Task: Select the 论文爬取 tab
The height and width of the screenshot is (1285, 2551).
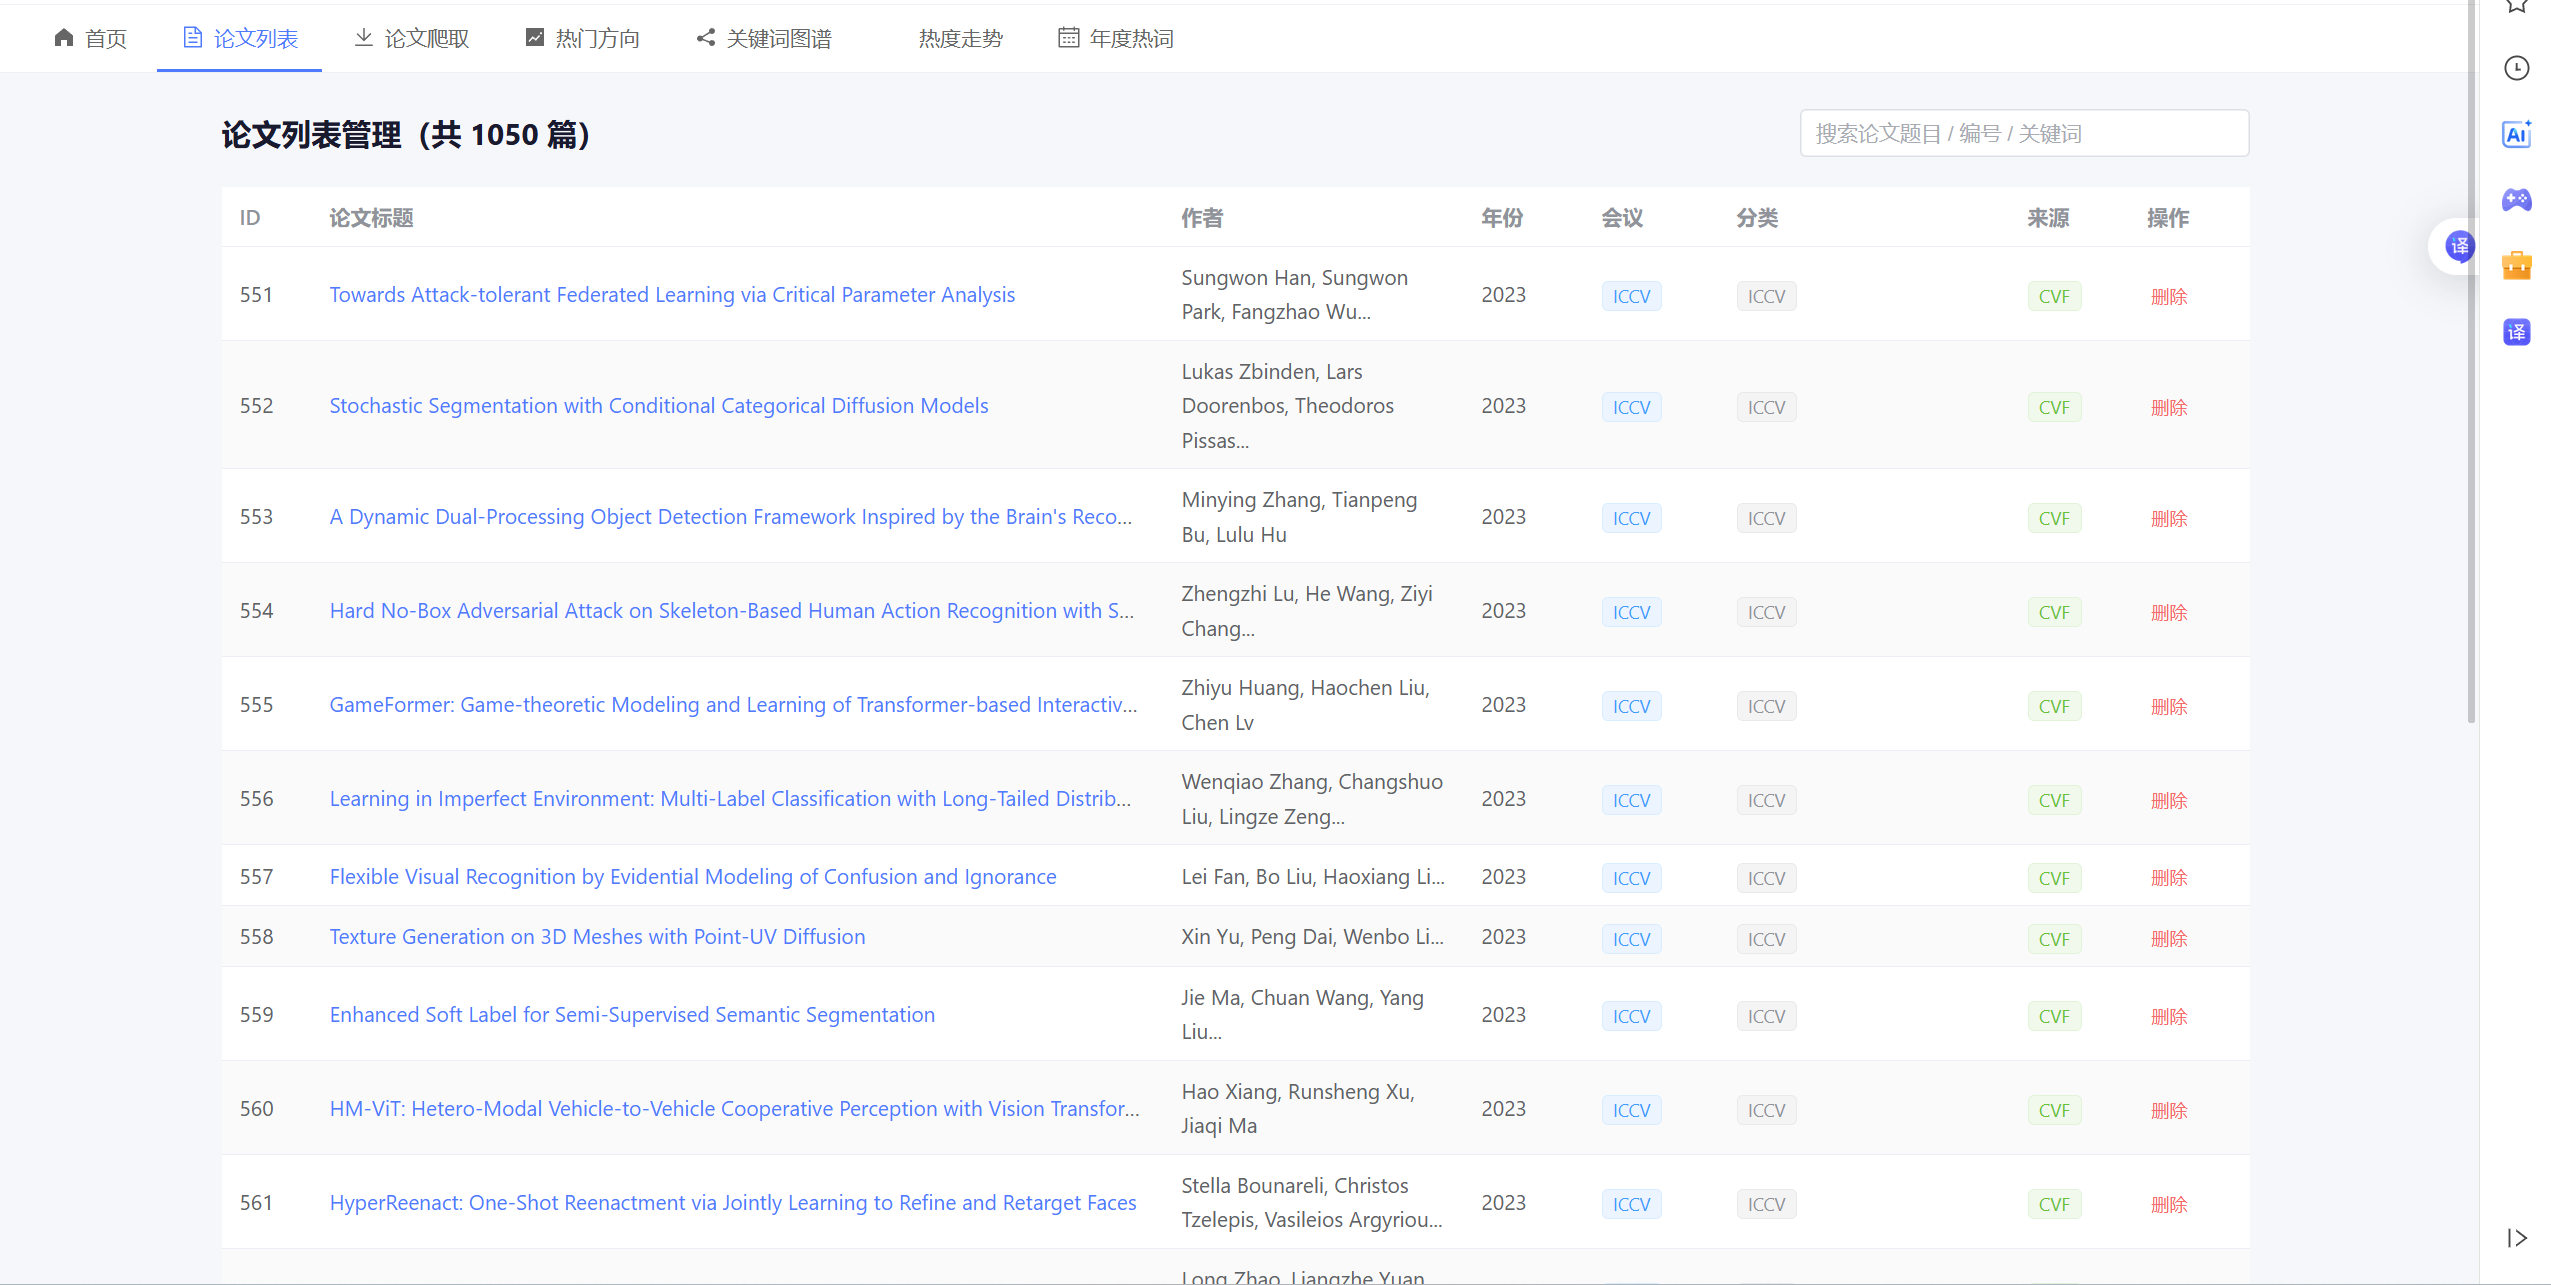Action: tap(412, 38)
